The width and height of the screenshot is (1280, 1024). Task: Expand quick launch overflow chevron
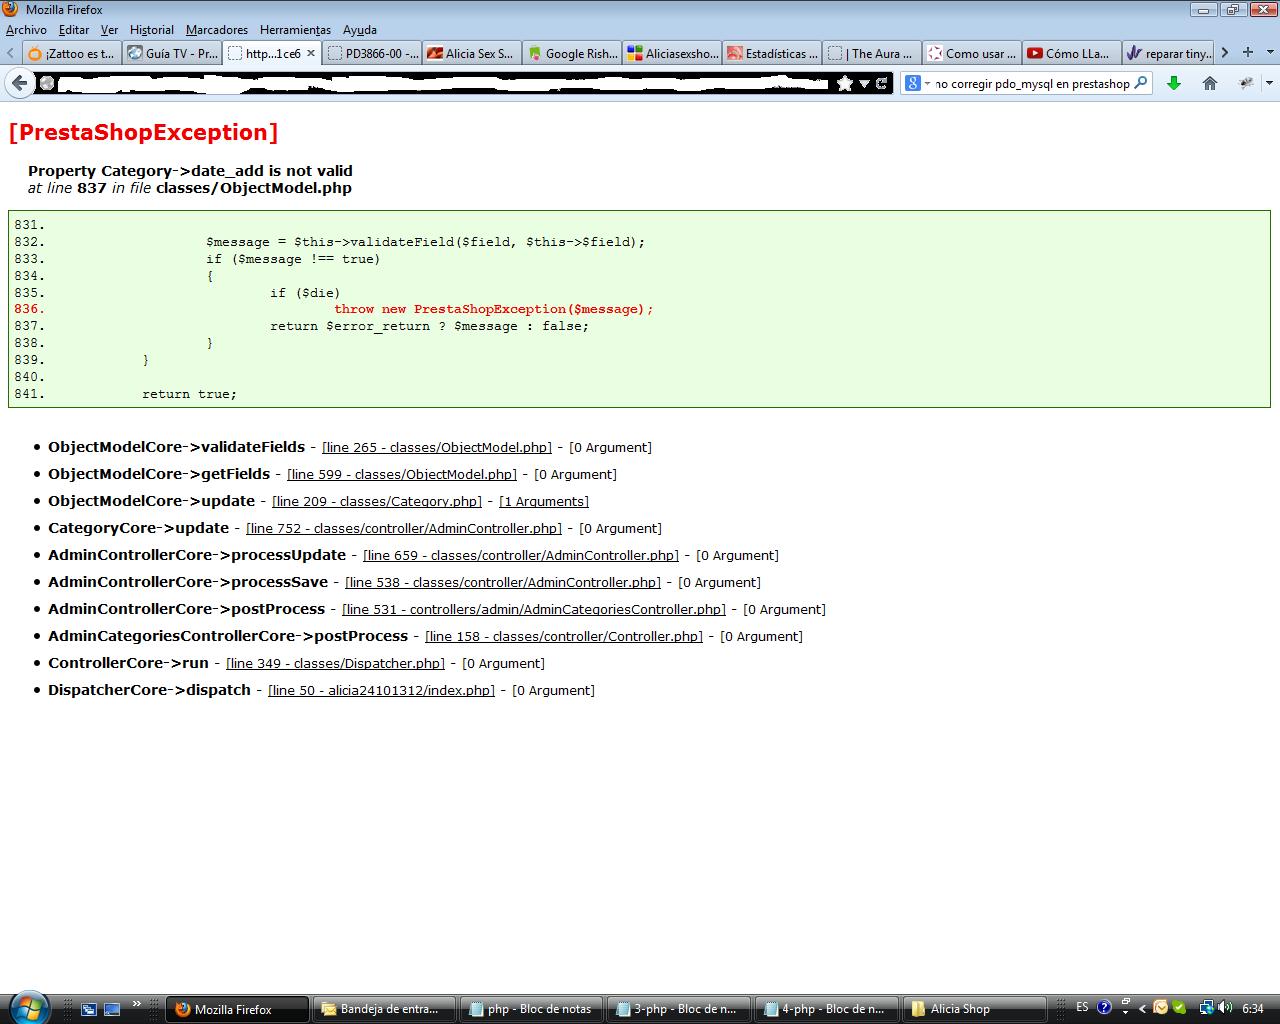pos(137,1004)
